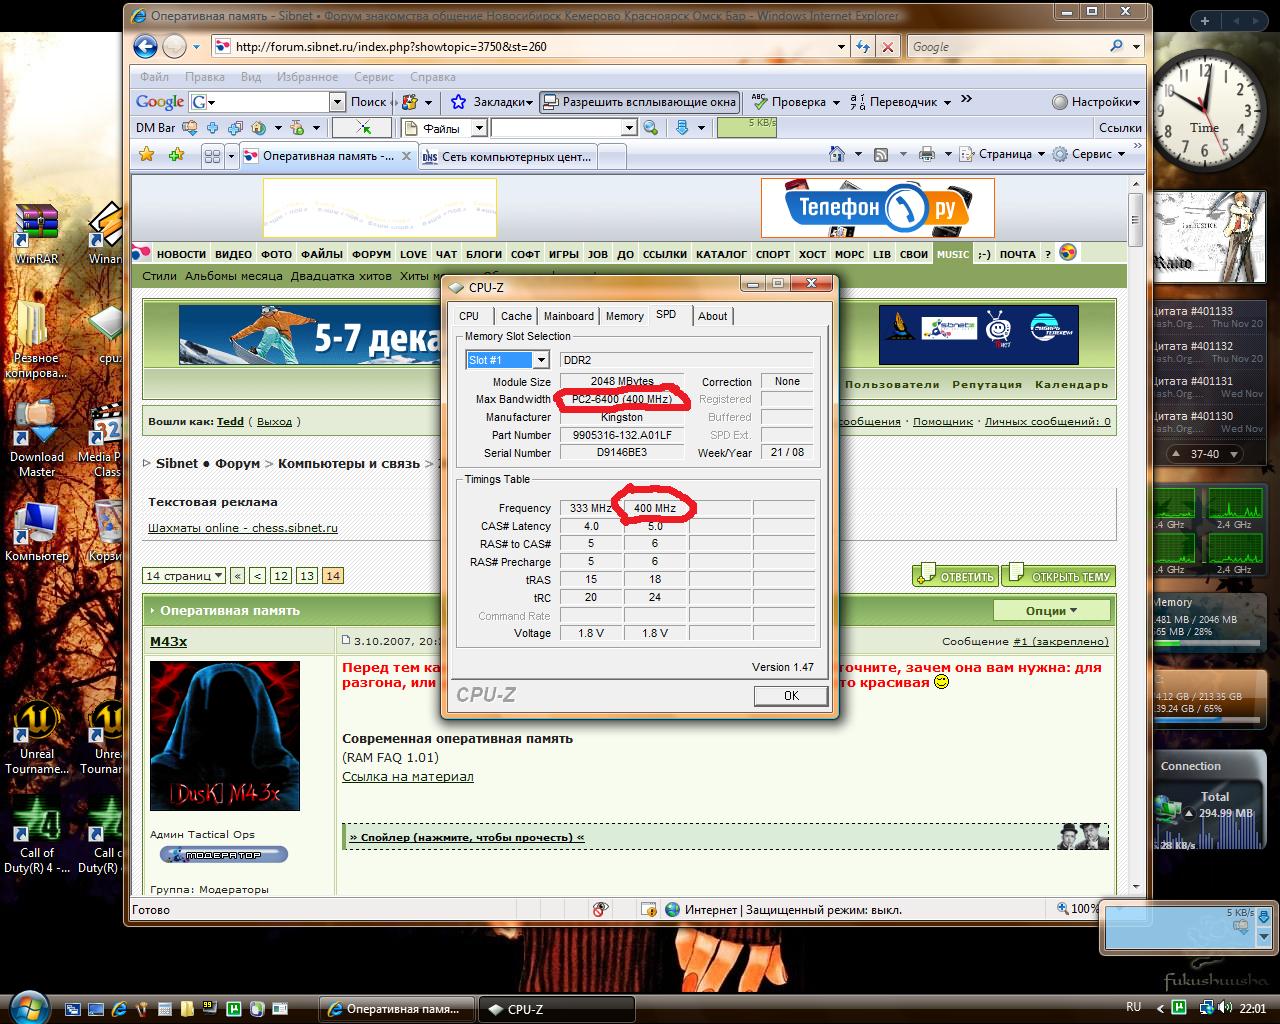
Task: Switch to the Memory tab in CPU-Z
Action: [624, 316]
